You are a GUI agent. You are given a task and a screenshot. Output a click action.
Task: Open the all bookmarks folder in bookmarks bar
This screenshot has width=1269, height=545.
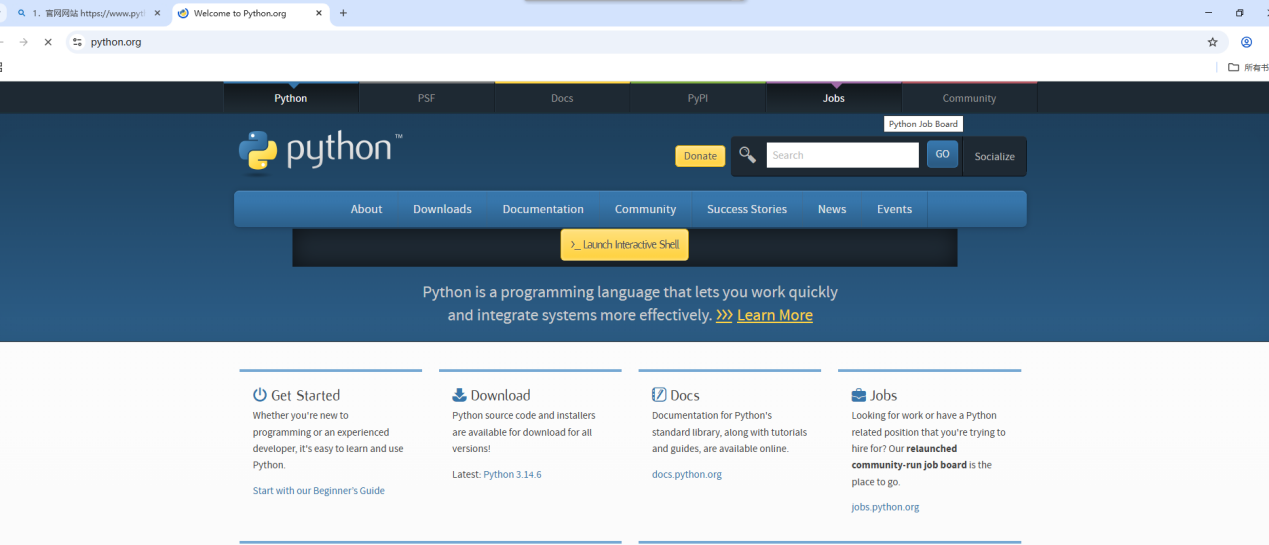pos(1247,67)
